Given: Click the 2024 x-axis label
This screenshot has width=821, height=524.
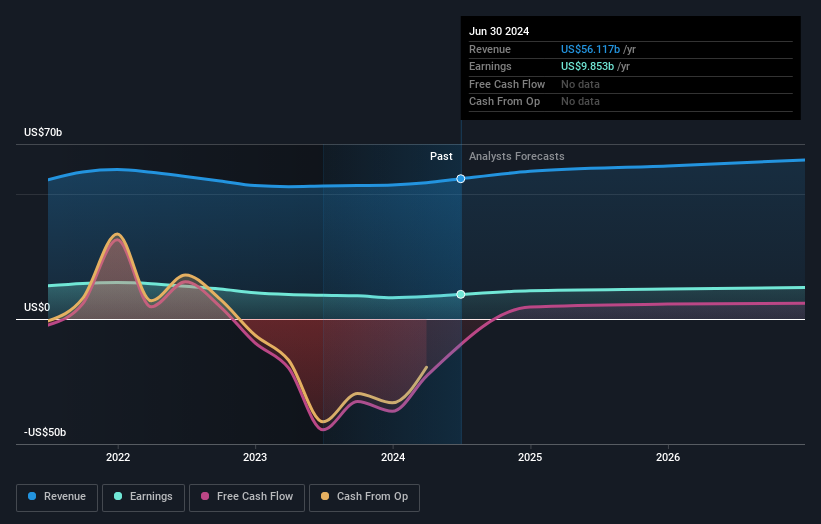Looking at the screenshot, I should [393, 458].
